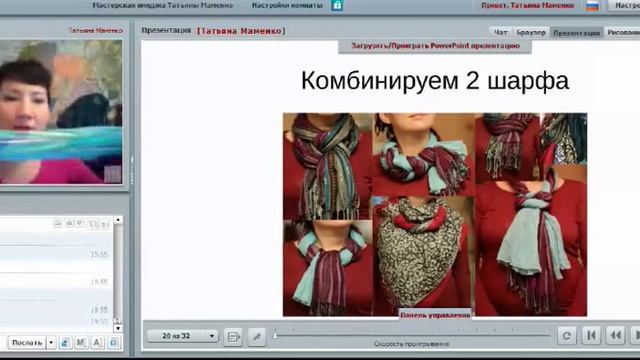Click the Послать send button
Screen dimensions: 640x360
pyautogui.click(x=27, y=342)
